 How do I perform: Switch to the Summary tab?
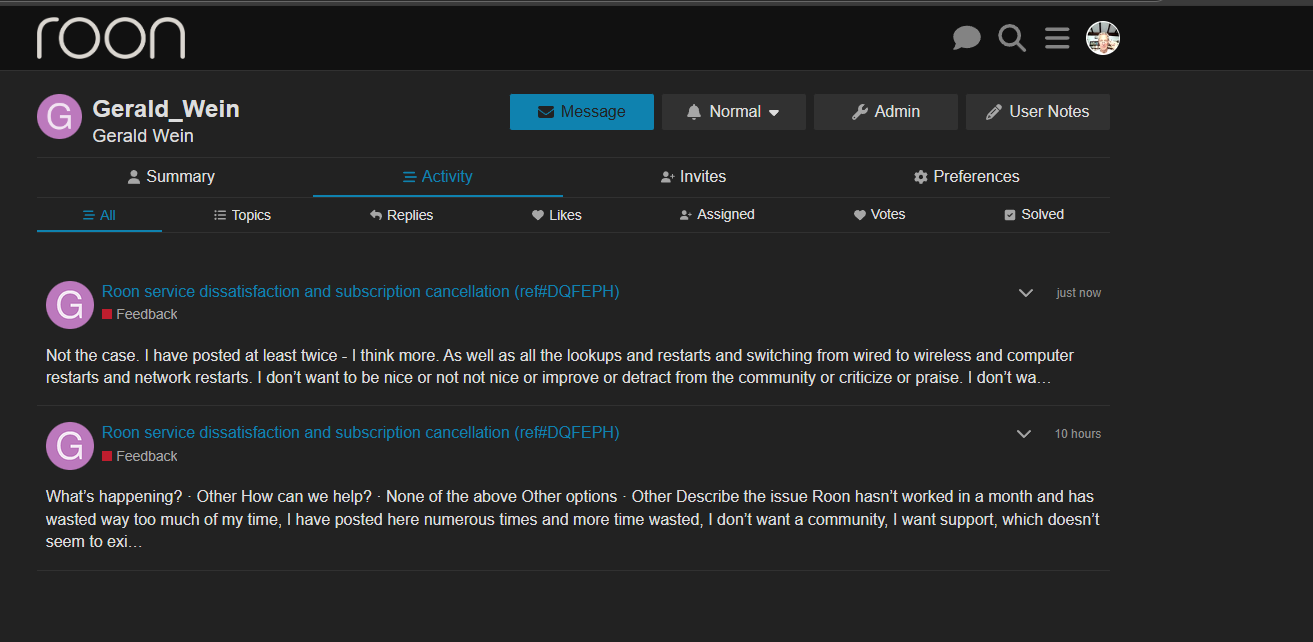[171, 177]
